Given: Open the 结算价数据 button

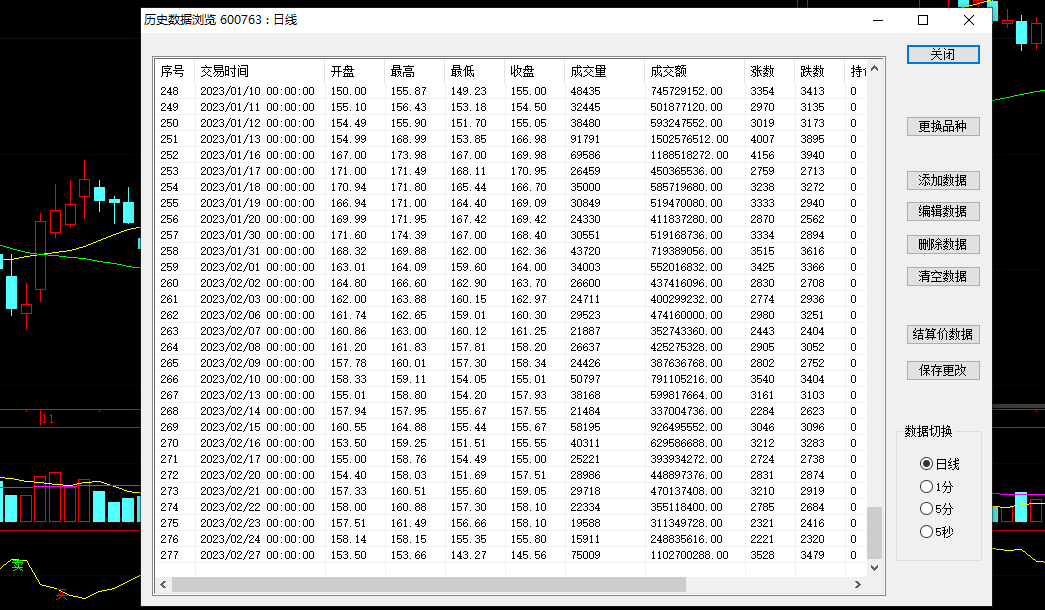Looking at the screenshot, I should pyautogui.click(x=942, y=335).
